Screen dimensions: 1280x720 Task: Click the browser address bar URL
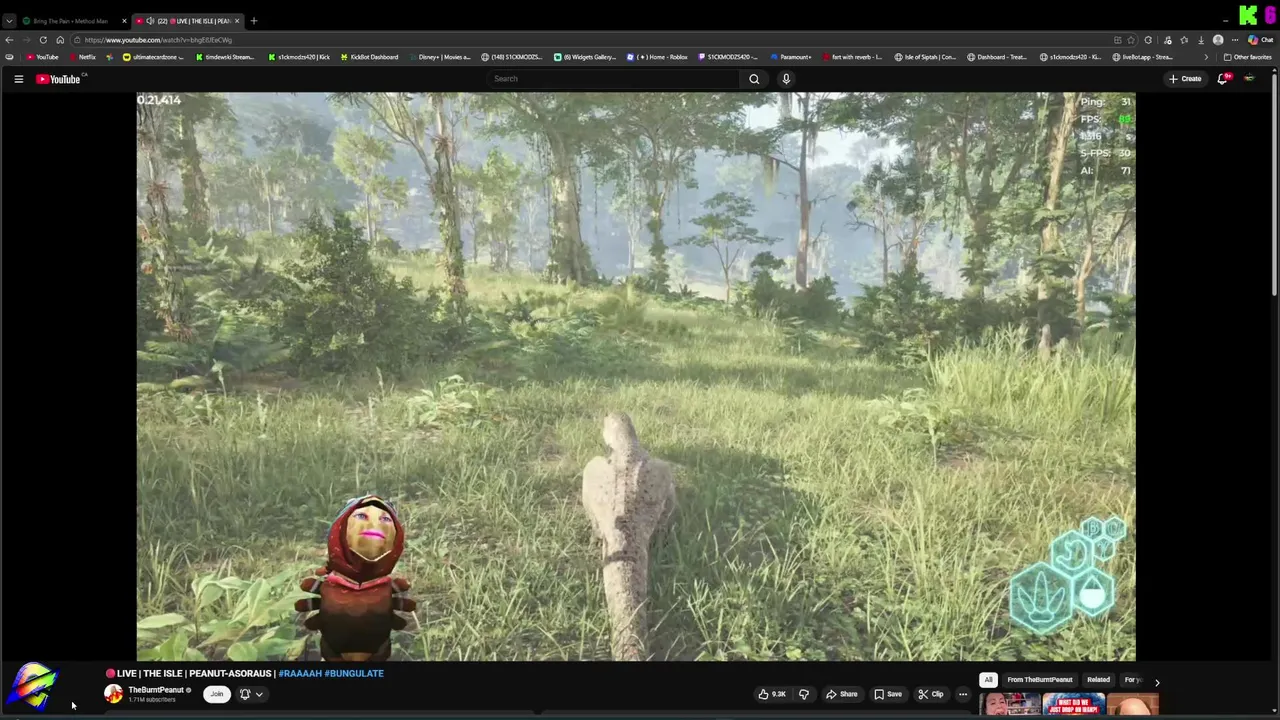(x=158, y=40)
